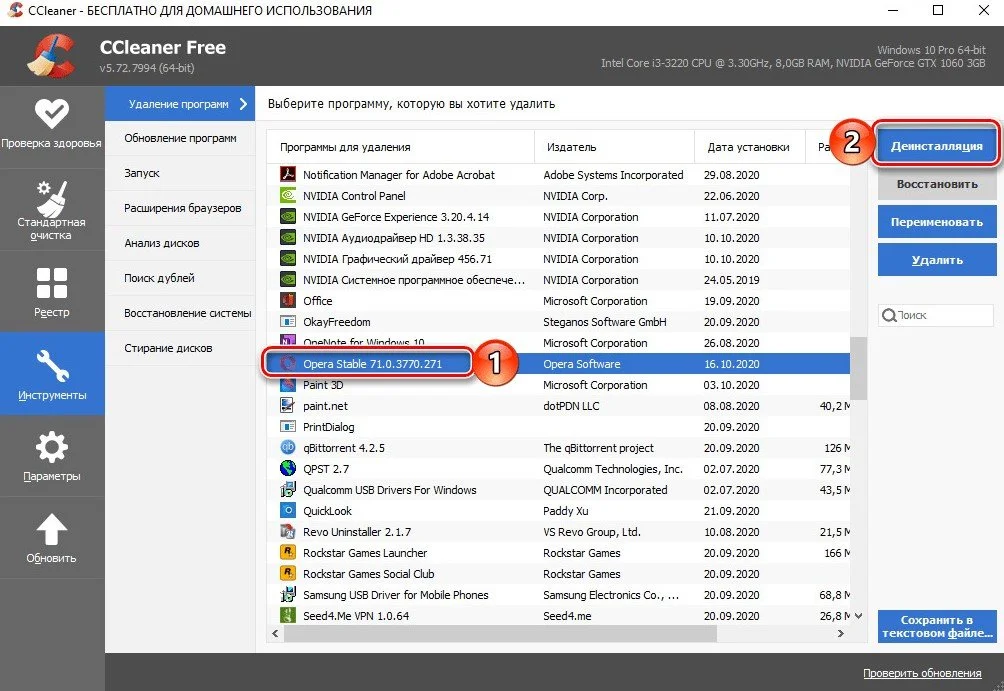Click Qualcomm Technologies, Inc. publisher cell
This screenshot has width=1004, height=691.
613,469
